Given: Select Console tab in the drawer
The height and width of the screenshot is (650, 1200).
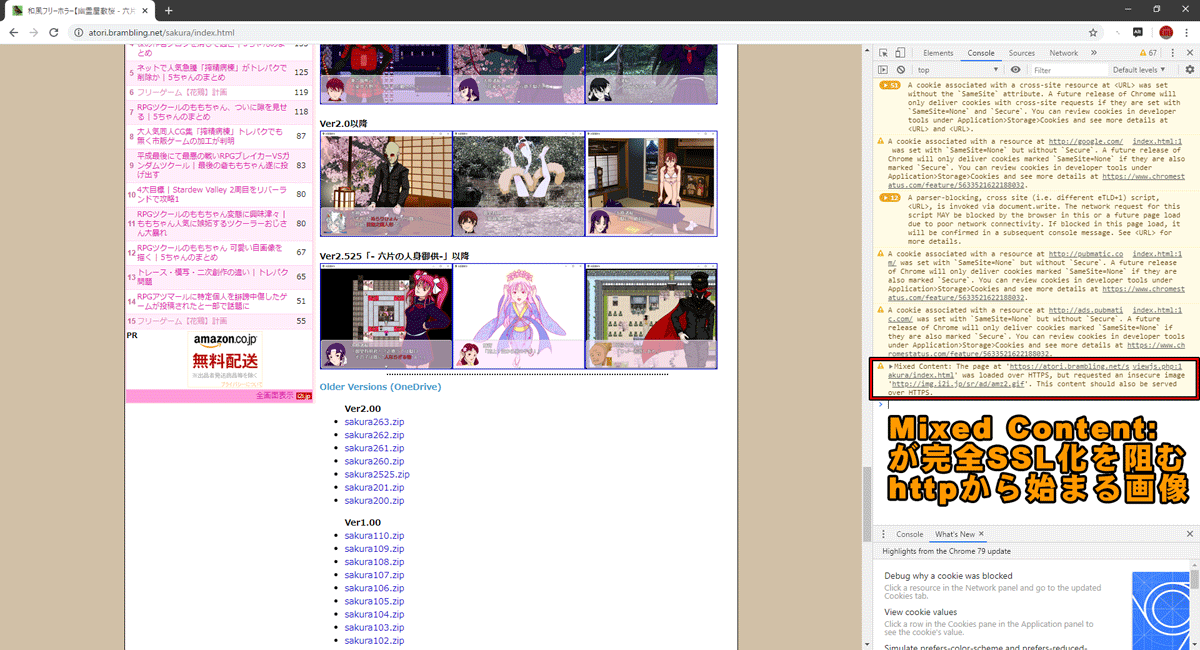Looking at the screenshot, I should coord(909,534).
